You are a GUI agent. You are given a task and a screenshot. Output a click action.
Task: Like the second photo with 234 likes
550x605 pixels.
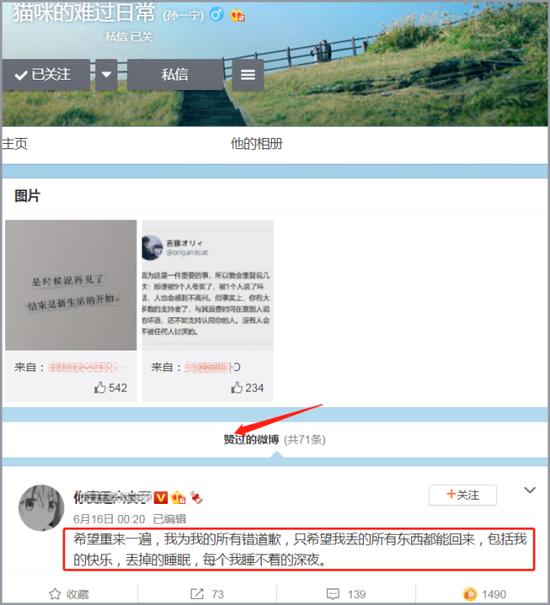(237, 387)
